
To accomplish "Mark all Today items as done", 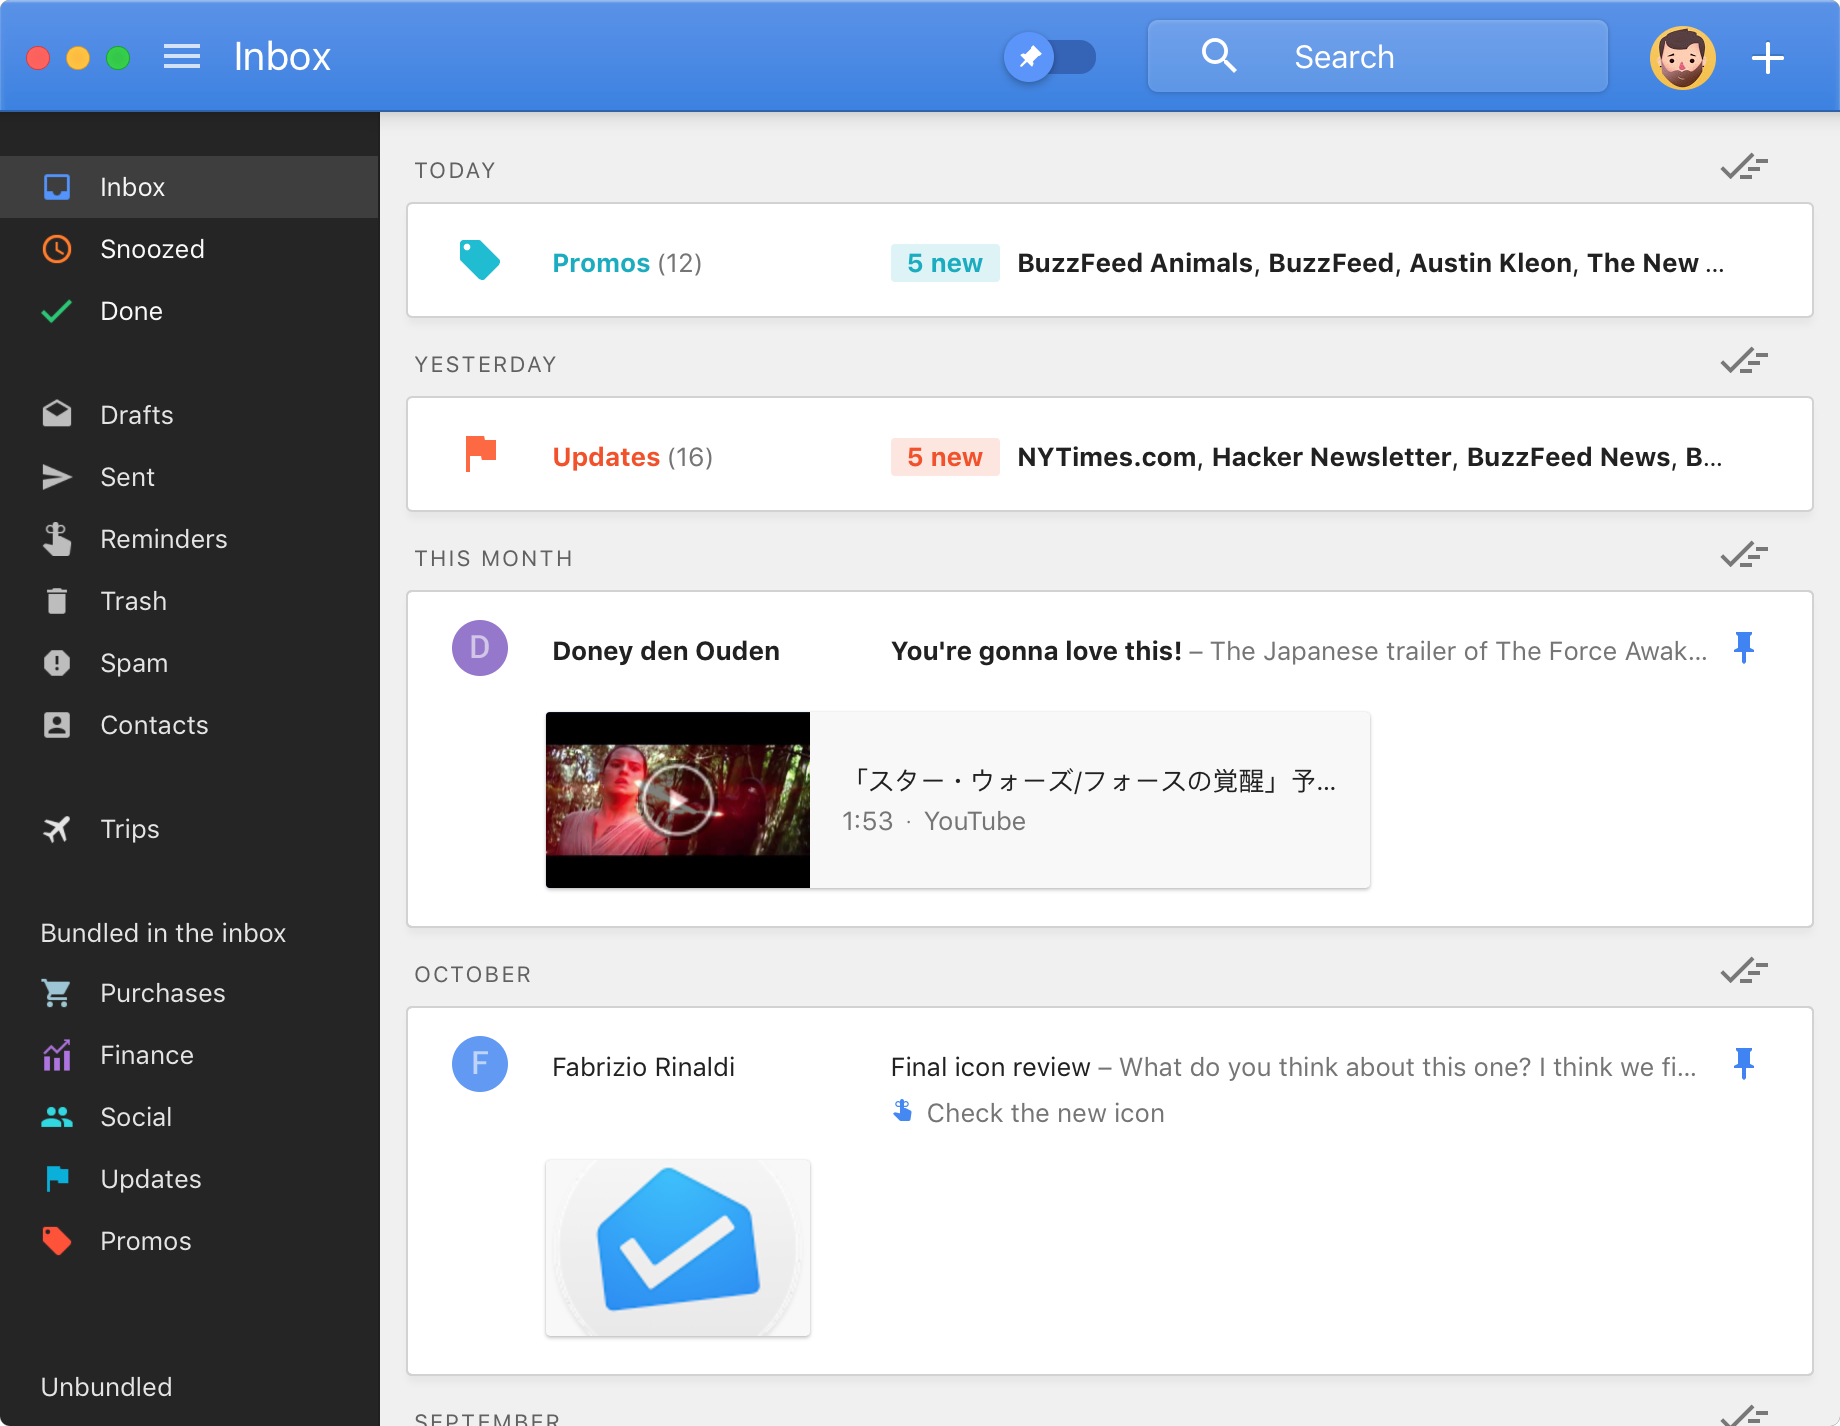I will click(x=1743, y=168).
